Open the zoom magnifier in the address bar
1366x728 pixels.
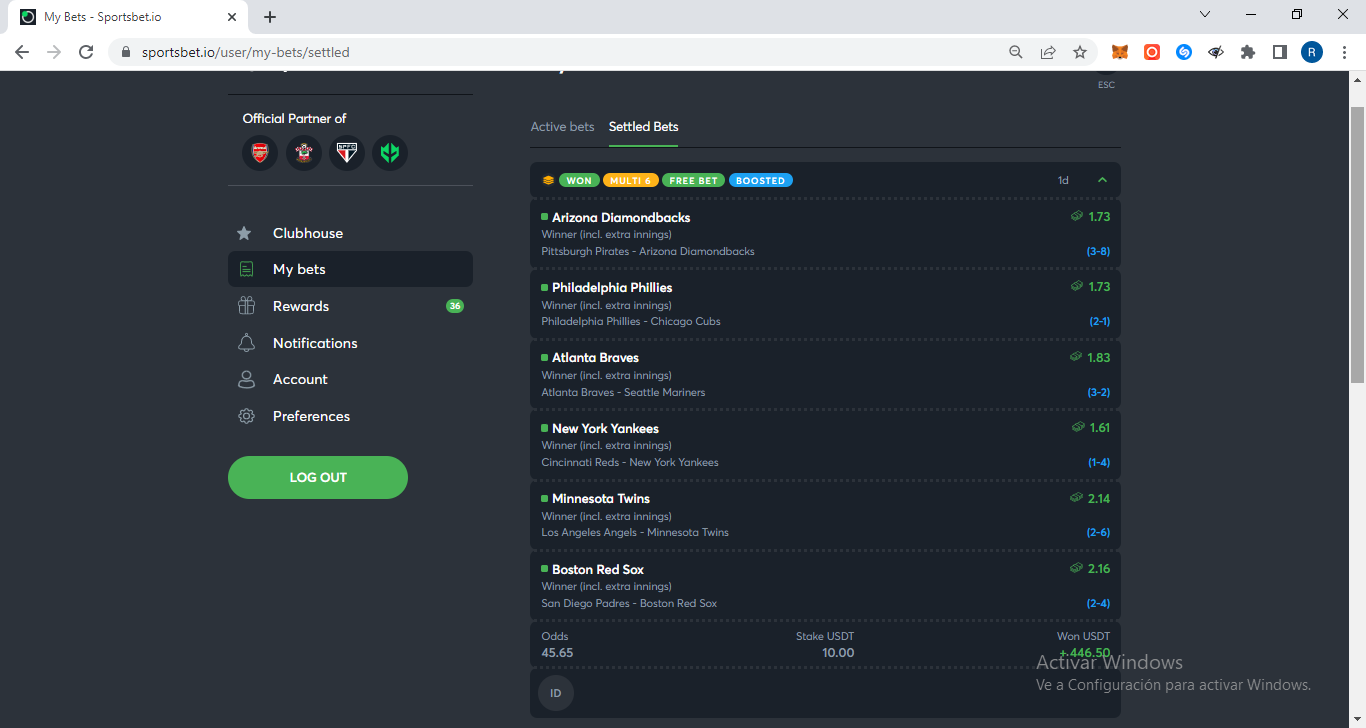click(1016, 52)
